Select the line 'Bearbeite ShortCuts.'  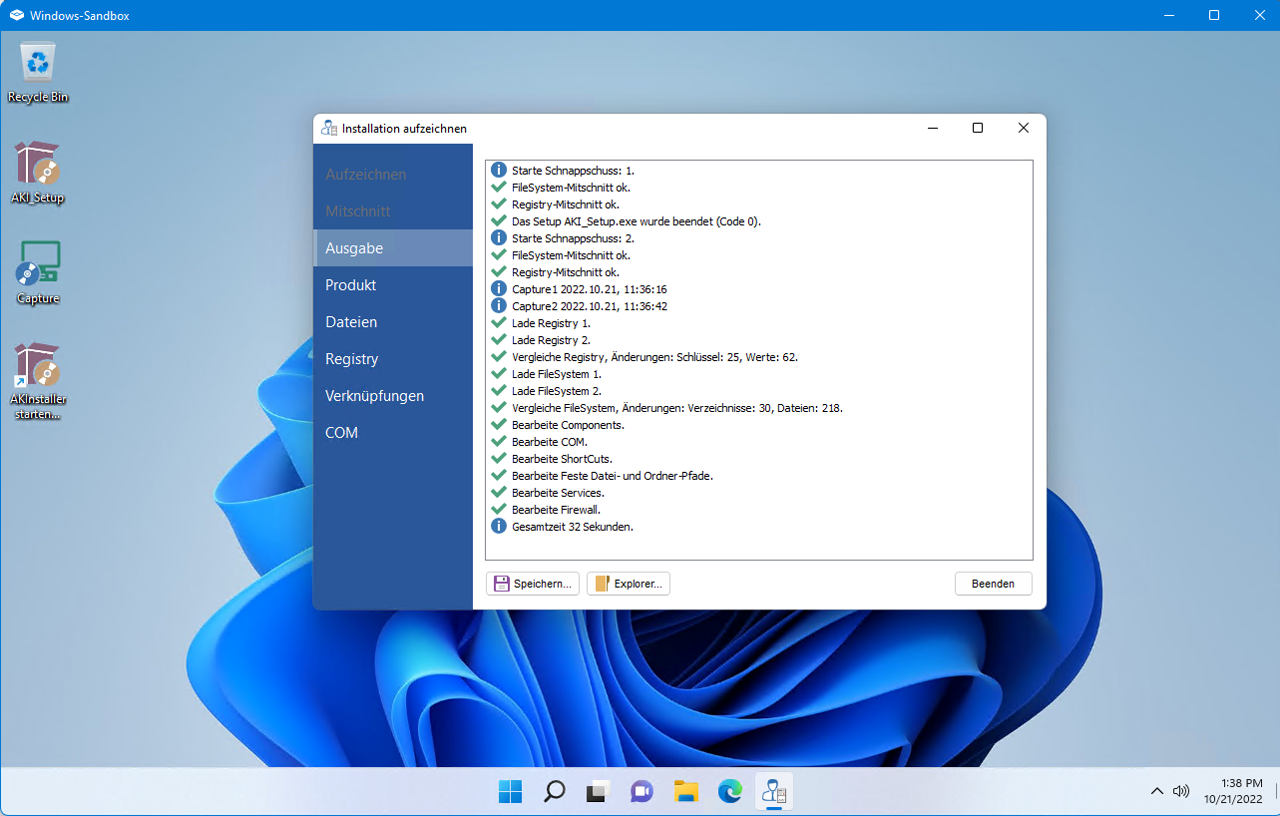(x=562, y=459)
